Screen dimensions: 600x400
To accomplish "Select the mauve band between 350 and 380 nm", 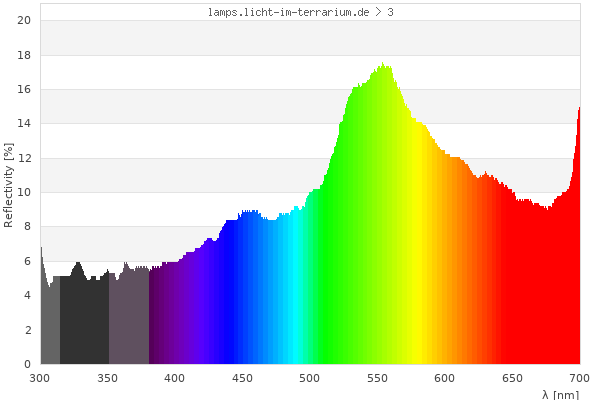I will pyautogui.click(x=129, y=320).
